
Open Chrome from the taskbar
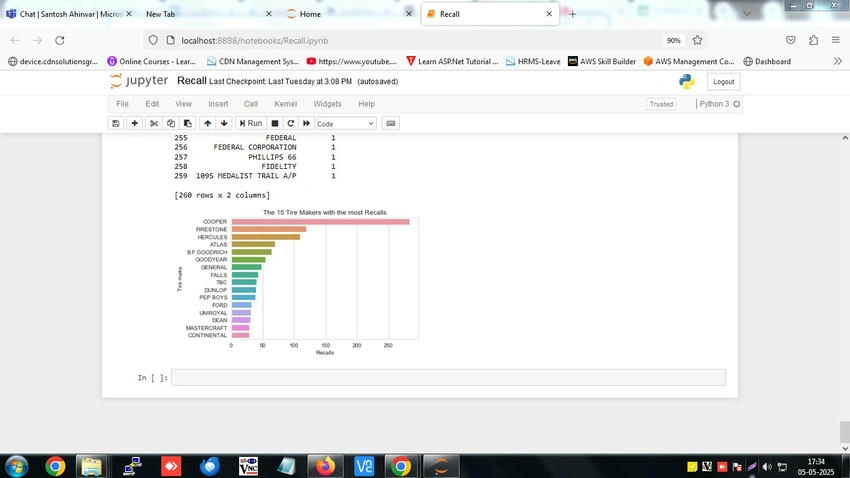point(55,466)
